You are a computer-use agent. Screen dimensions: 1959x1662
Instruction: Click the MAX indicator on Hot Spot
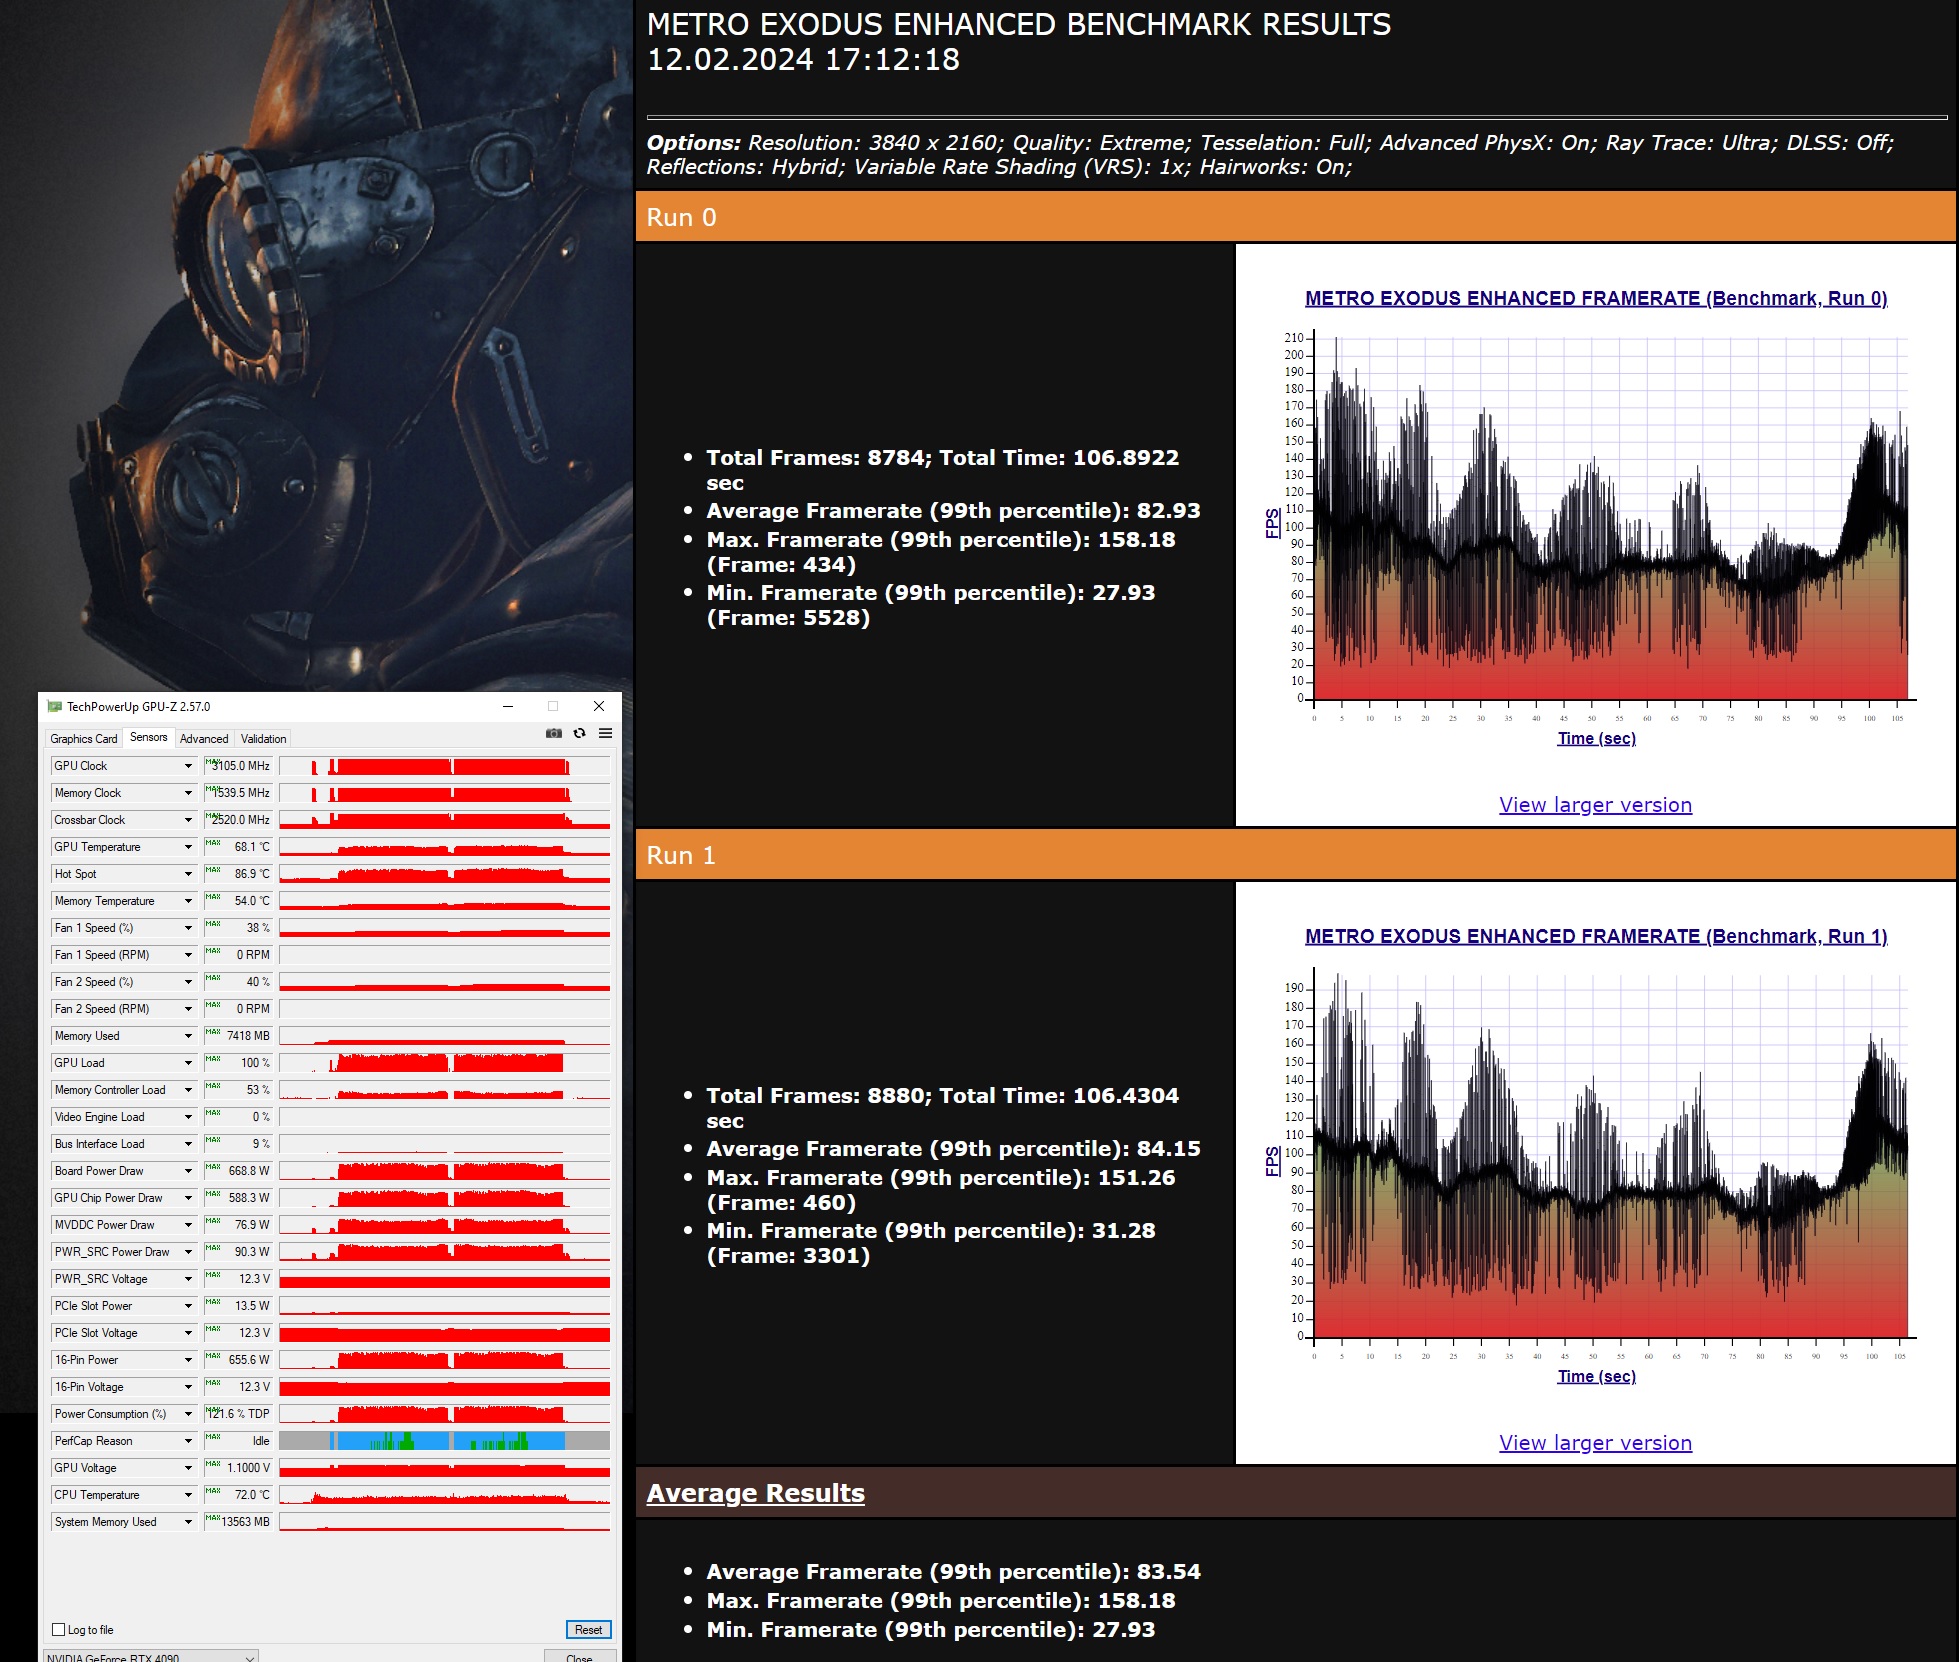[213, 870]
